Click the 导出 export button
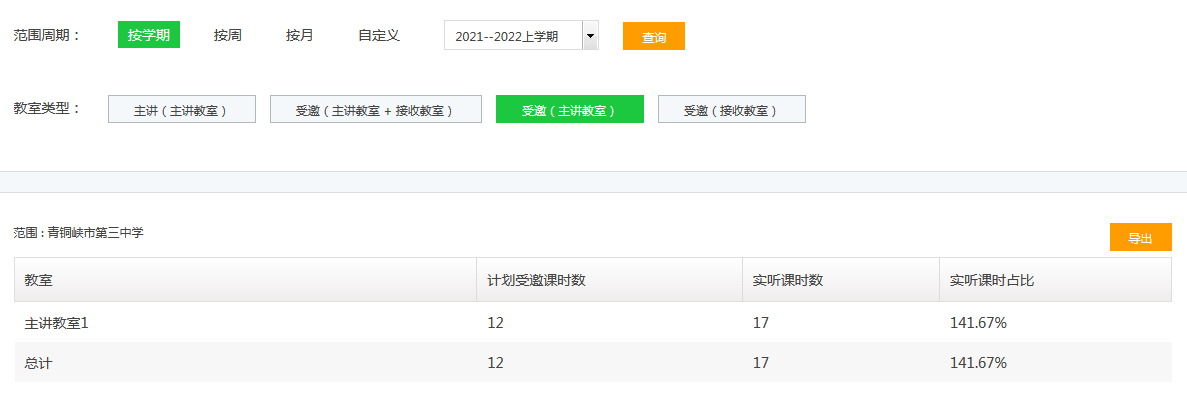The height and width of the screenshot is (420, 1187). tap(1140, 238)
